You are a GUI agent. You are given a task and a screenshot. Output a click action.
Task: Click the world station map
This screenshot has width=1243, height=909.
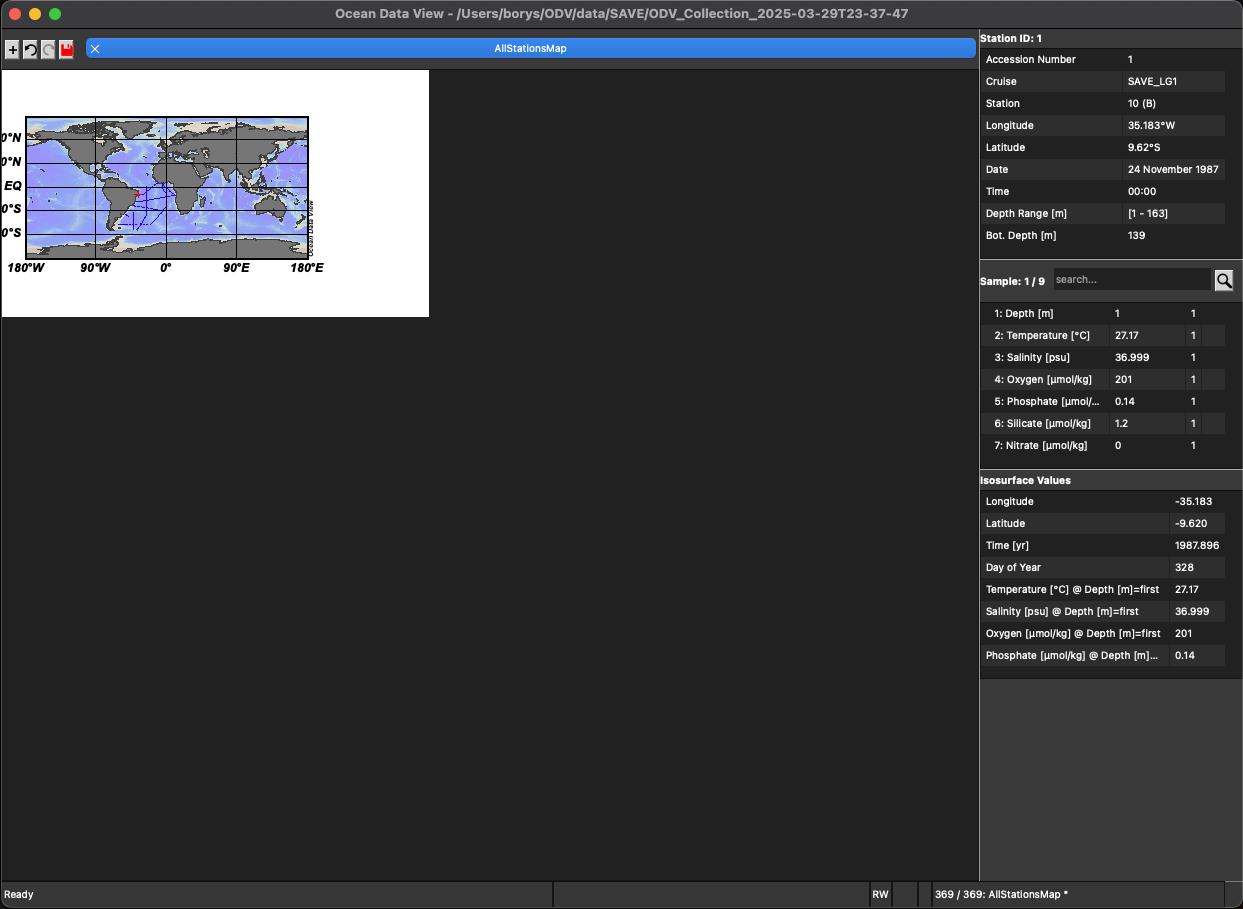(x=167, y=188)
